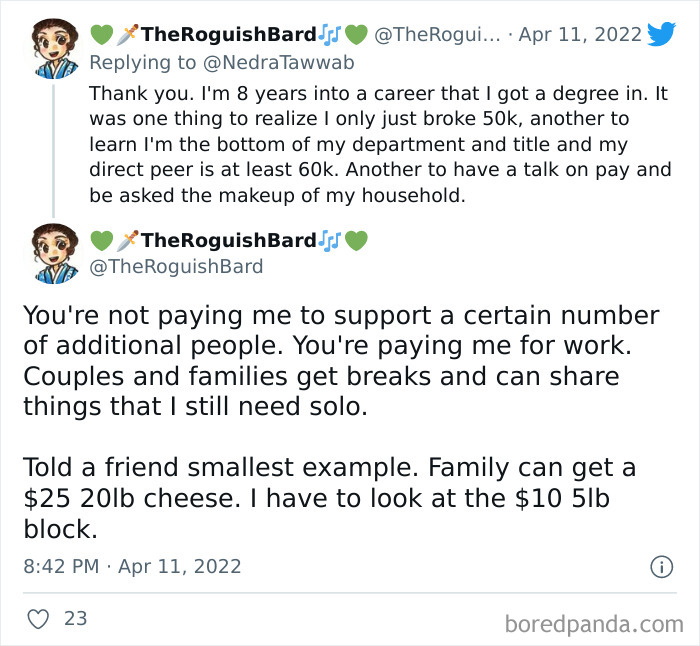This screenshot has height=646, width=700.
Task: Open the @TheRoguishBard handle below the main name
Action: point(176,266)
